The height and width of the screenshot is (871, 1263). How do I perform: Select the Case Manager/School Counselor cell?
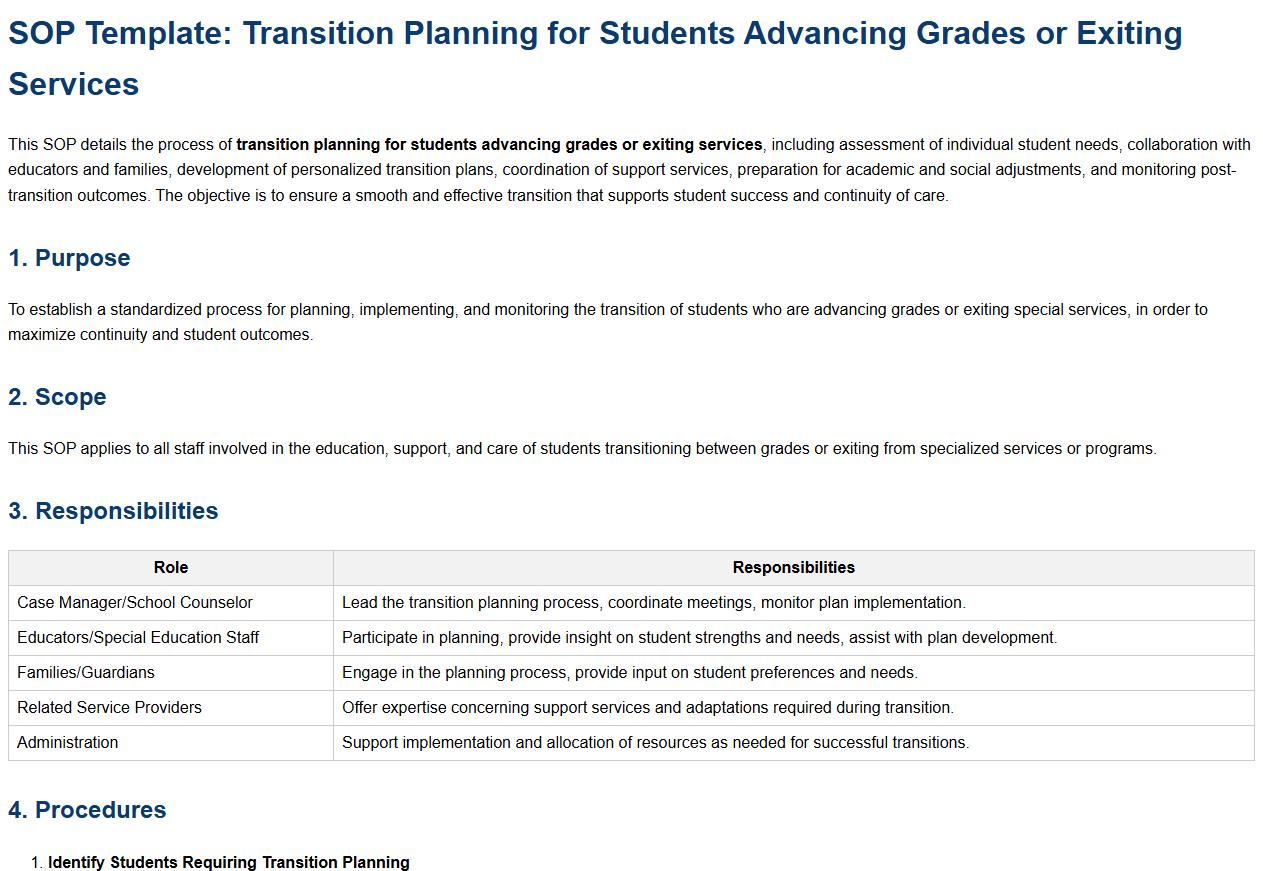135,603
